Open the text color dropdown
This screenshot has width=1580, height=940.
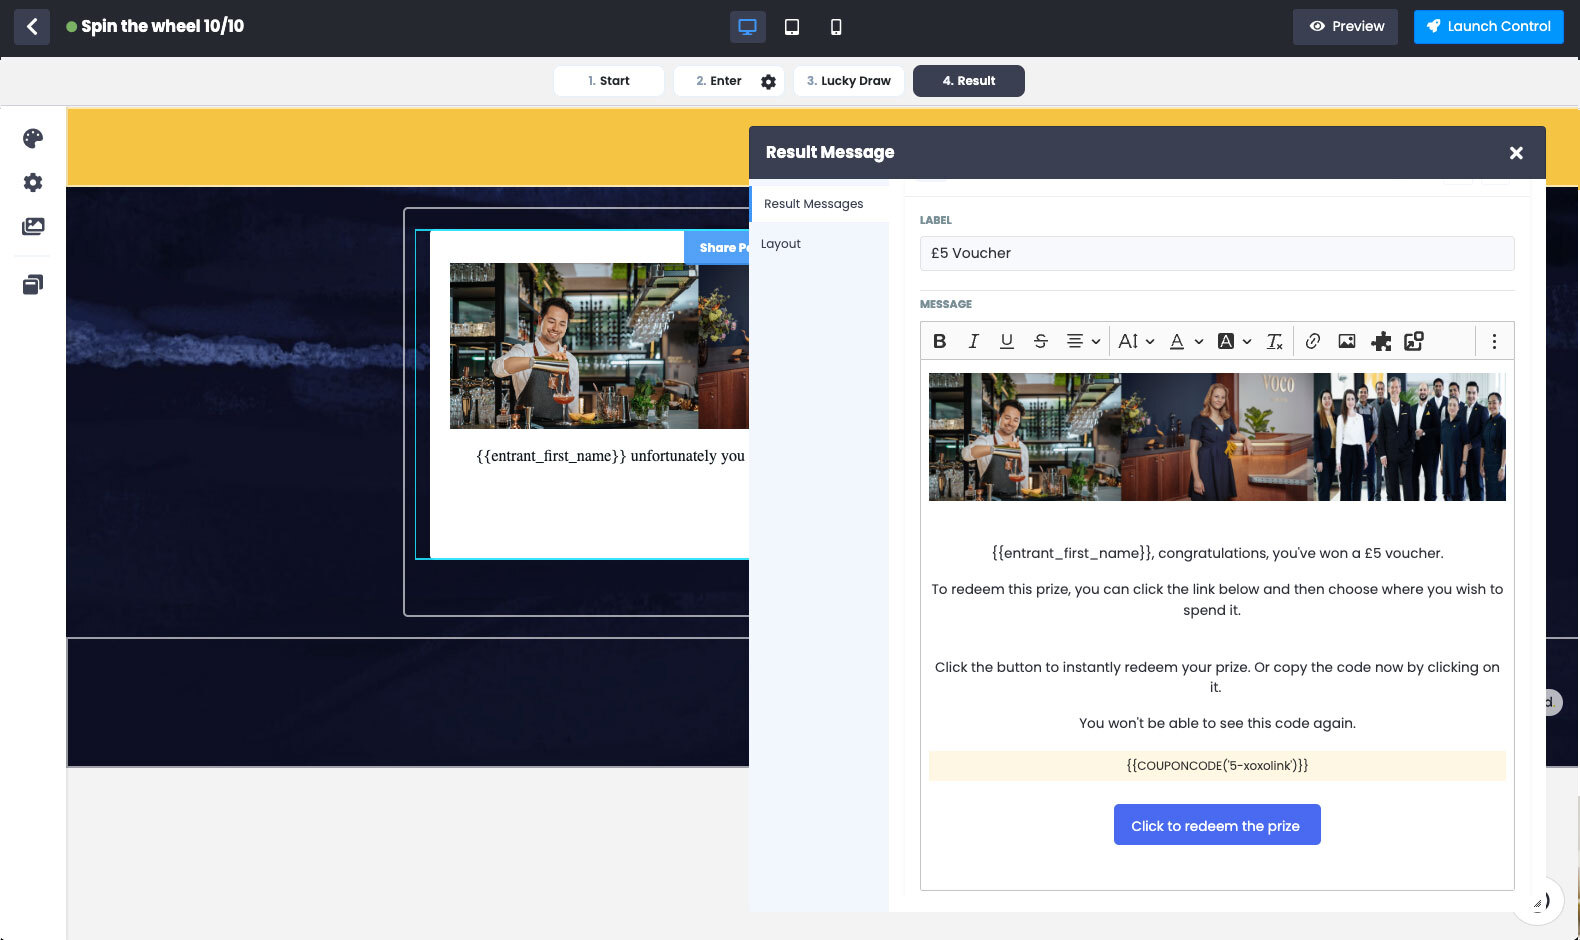click(1186, 341)
